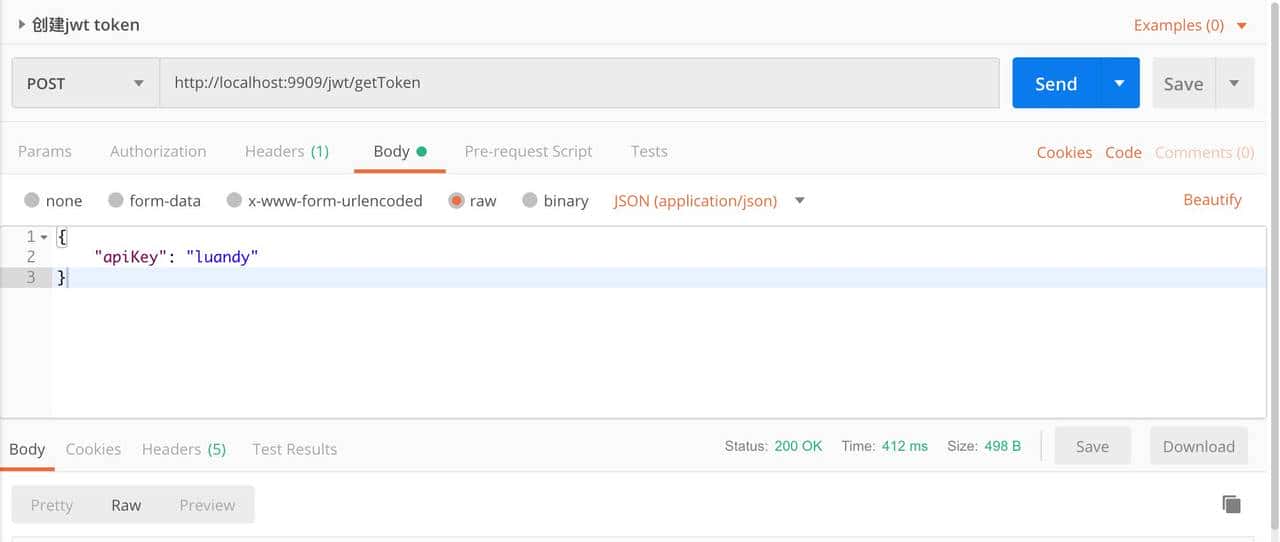The image size is (1280, 542).
Task: Open the Save options dropdown arrow
Action: pyautogui.click(x=1234, y=83)
